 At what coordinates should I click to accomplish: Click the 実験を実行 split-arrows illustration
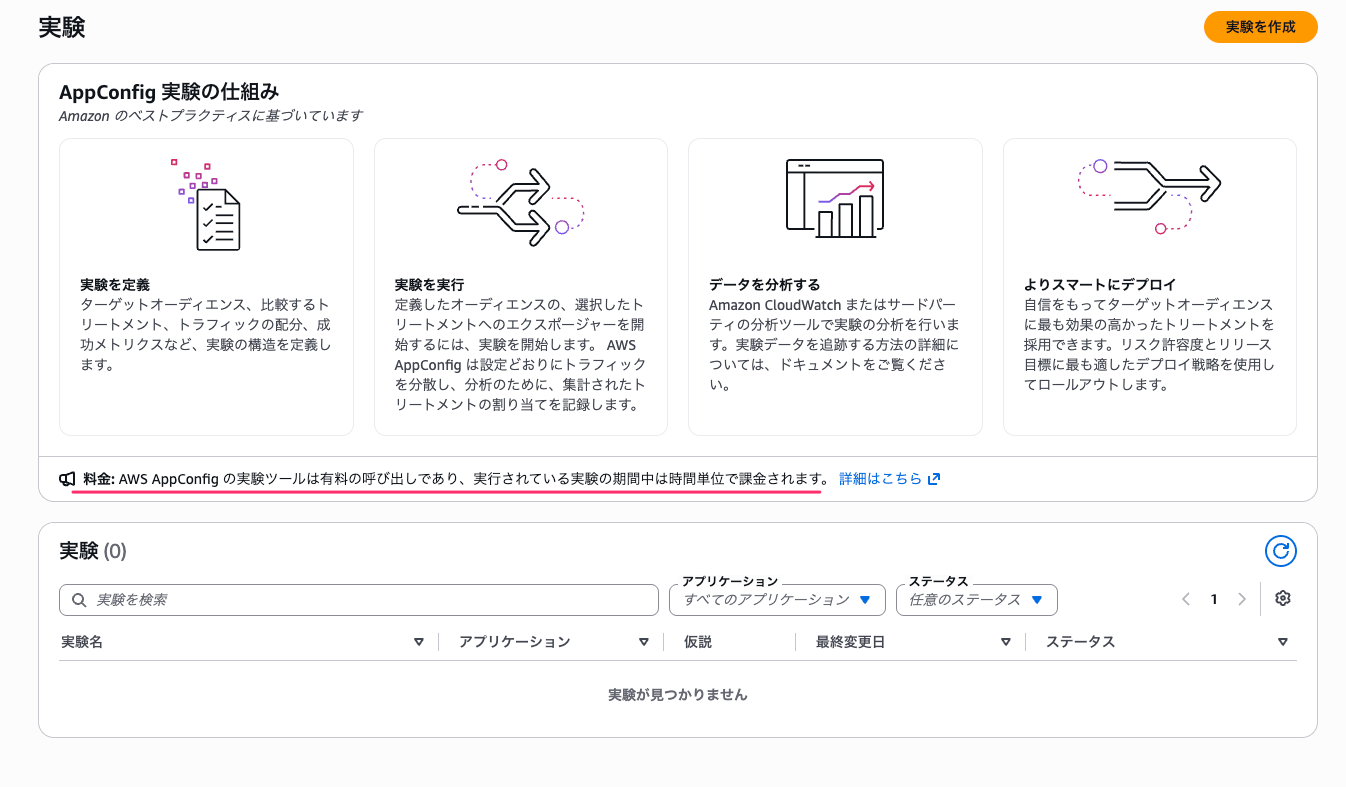click(520, 203)
